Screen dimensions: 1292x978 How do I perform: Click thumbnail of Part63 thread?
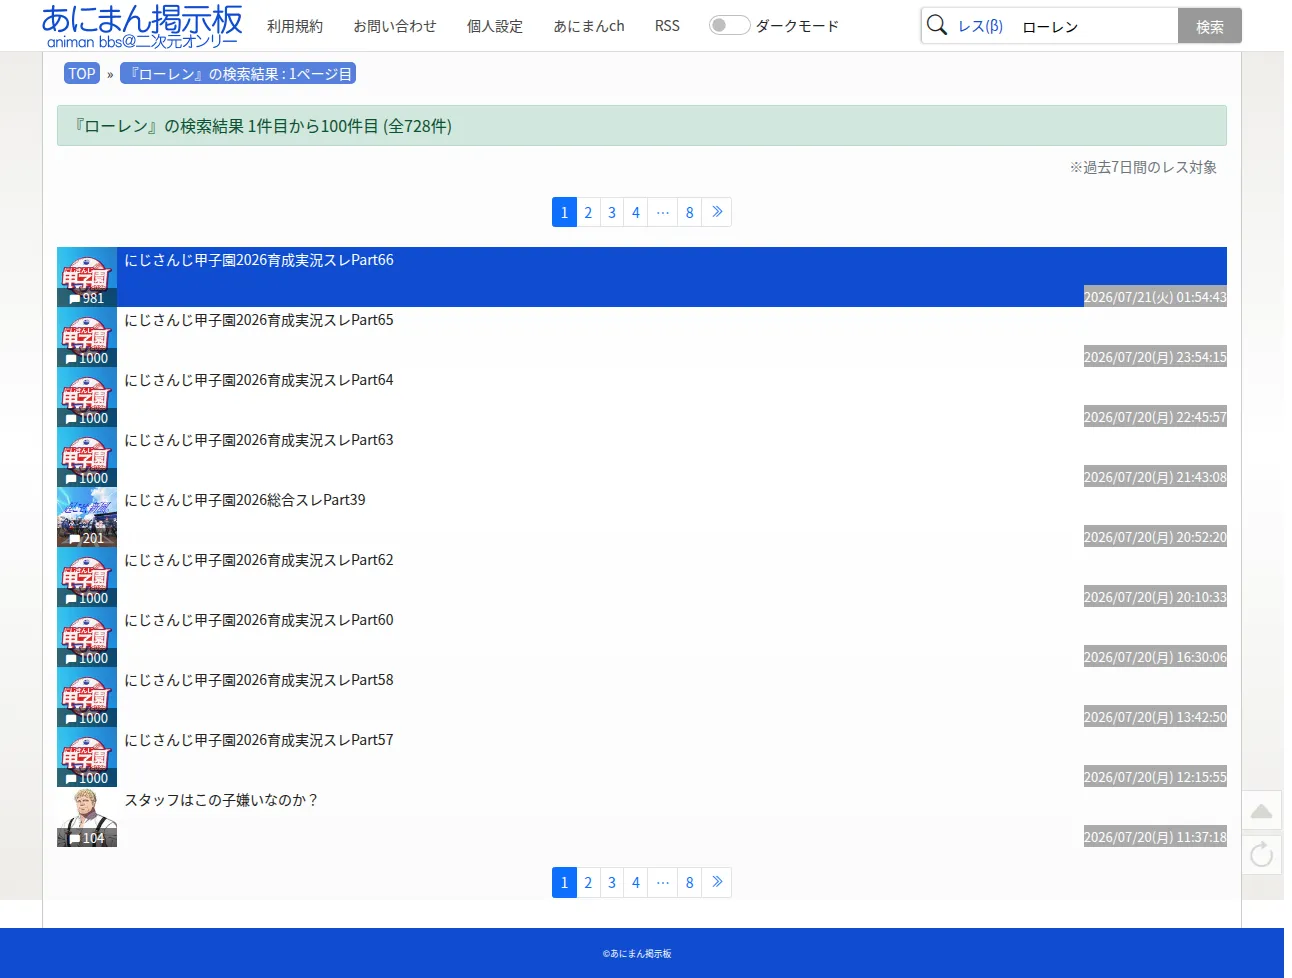pyautogui.click(x=87, y=457)
